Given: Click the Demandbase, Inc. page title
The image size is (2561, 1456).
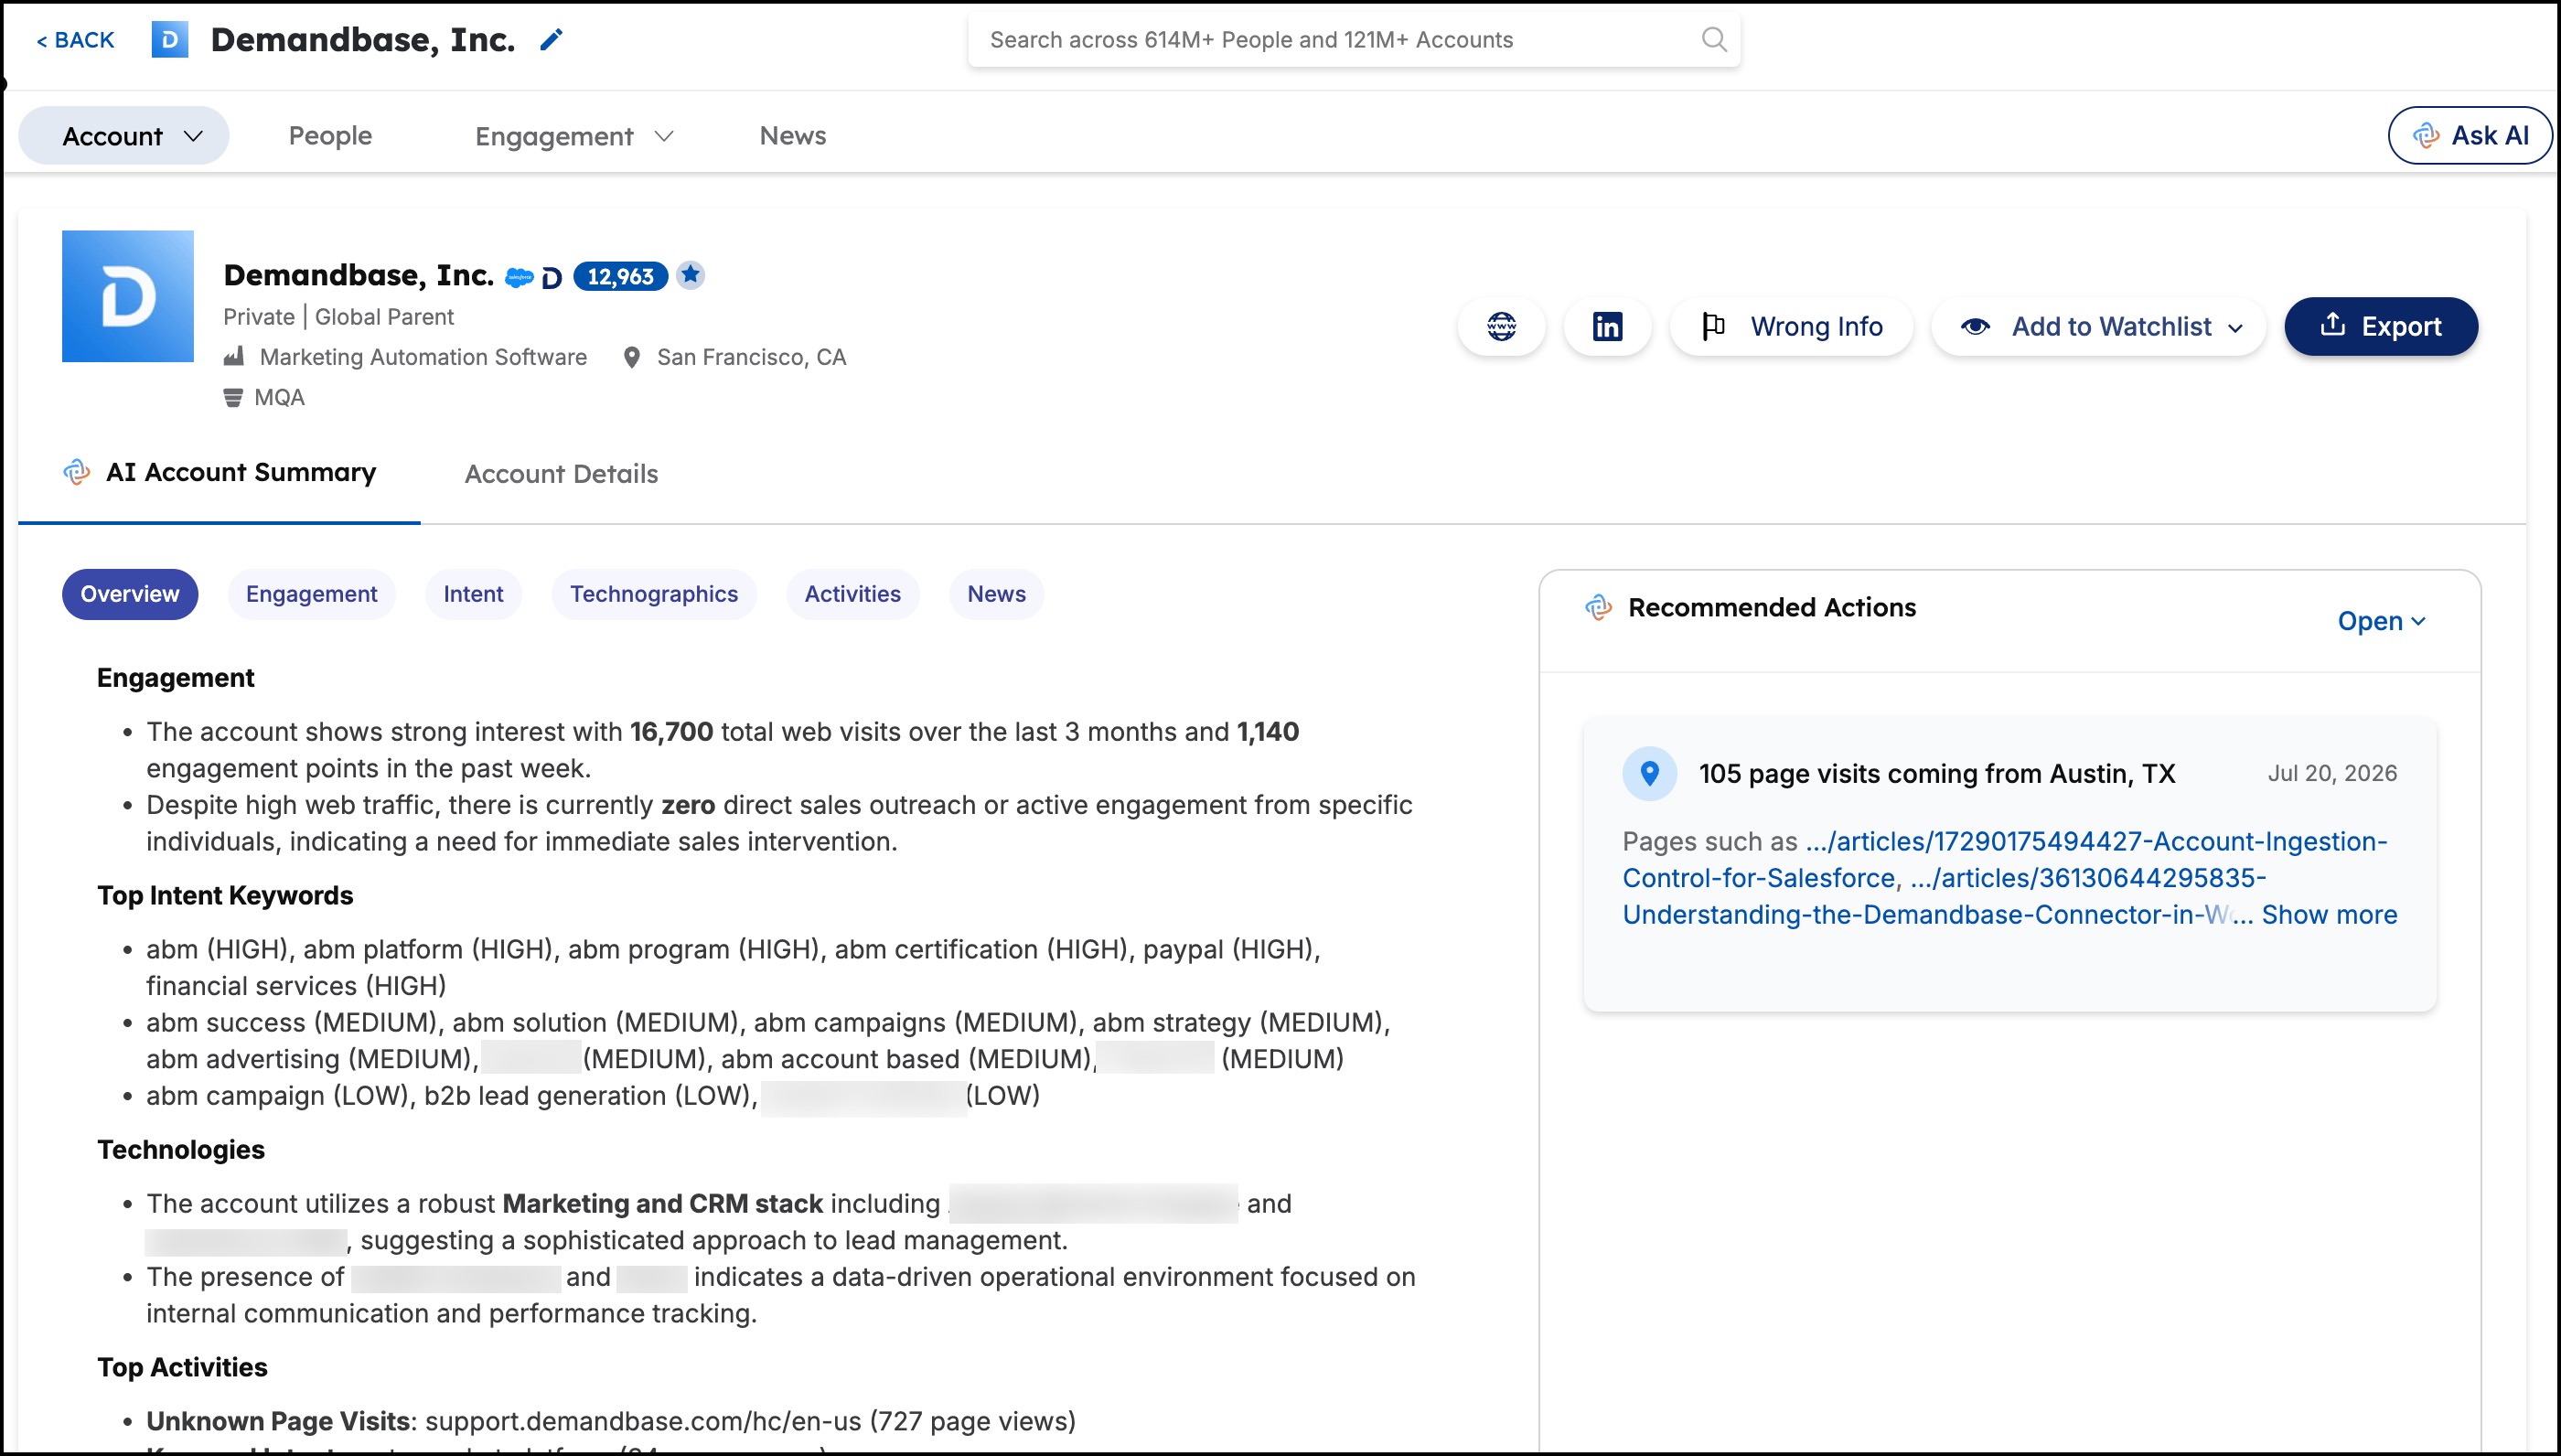Looking at the screenshot, I should tap(363, 40).
